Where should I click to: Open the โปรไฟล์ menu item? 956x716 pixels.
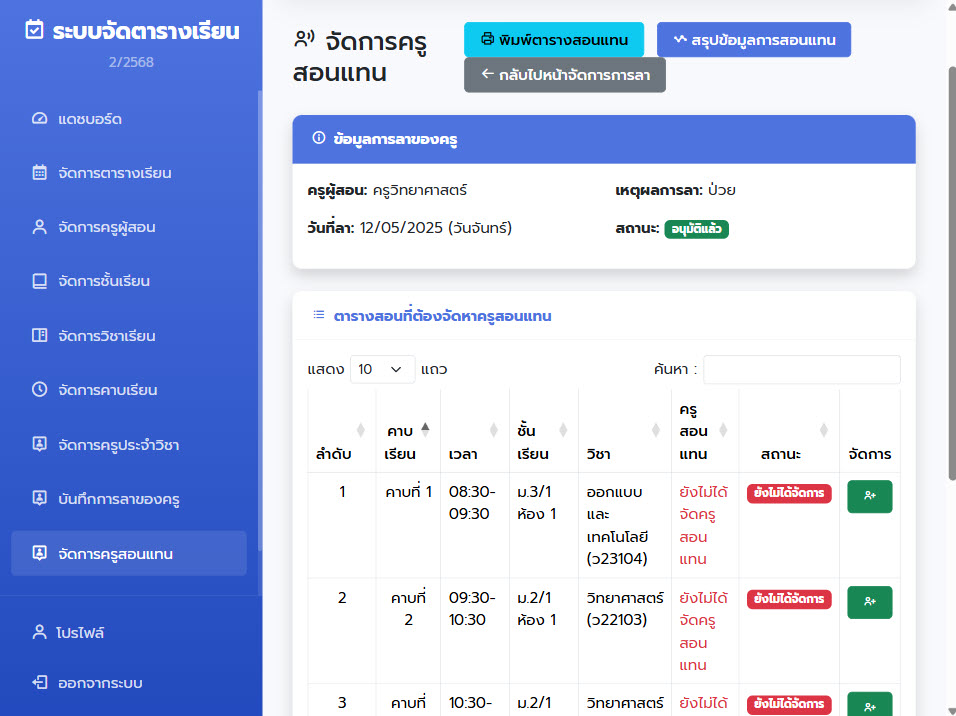[80, 633]
